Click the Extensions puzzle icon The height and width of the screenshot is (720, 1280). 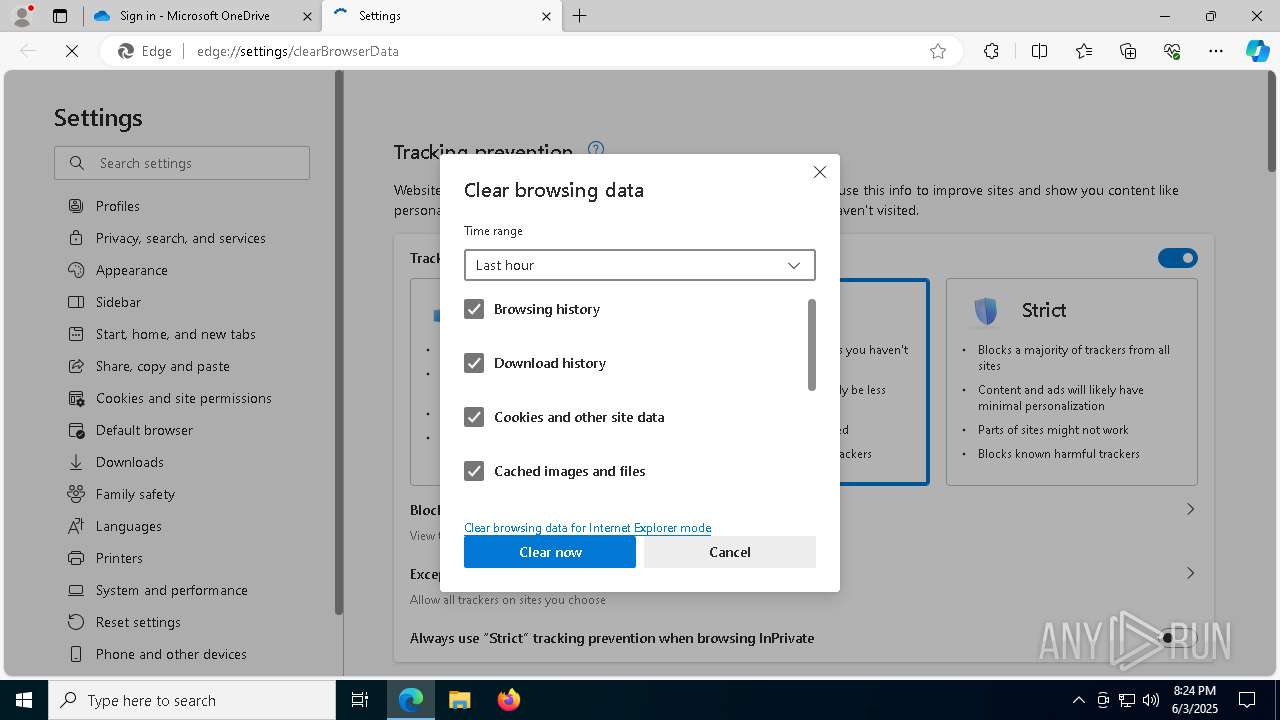tap(991, 51)
